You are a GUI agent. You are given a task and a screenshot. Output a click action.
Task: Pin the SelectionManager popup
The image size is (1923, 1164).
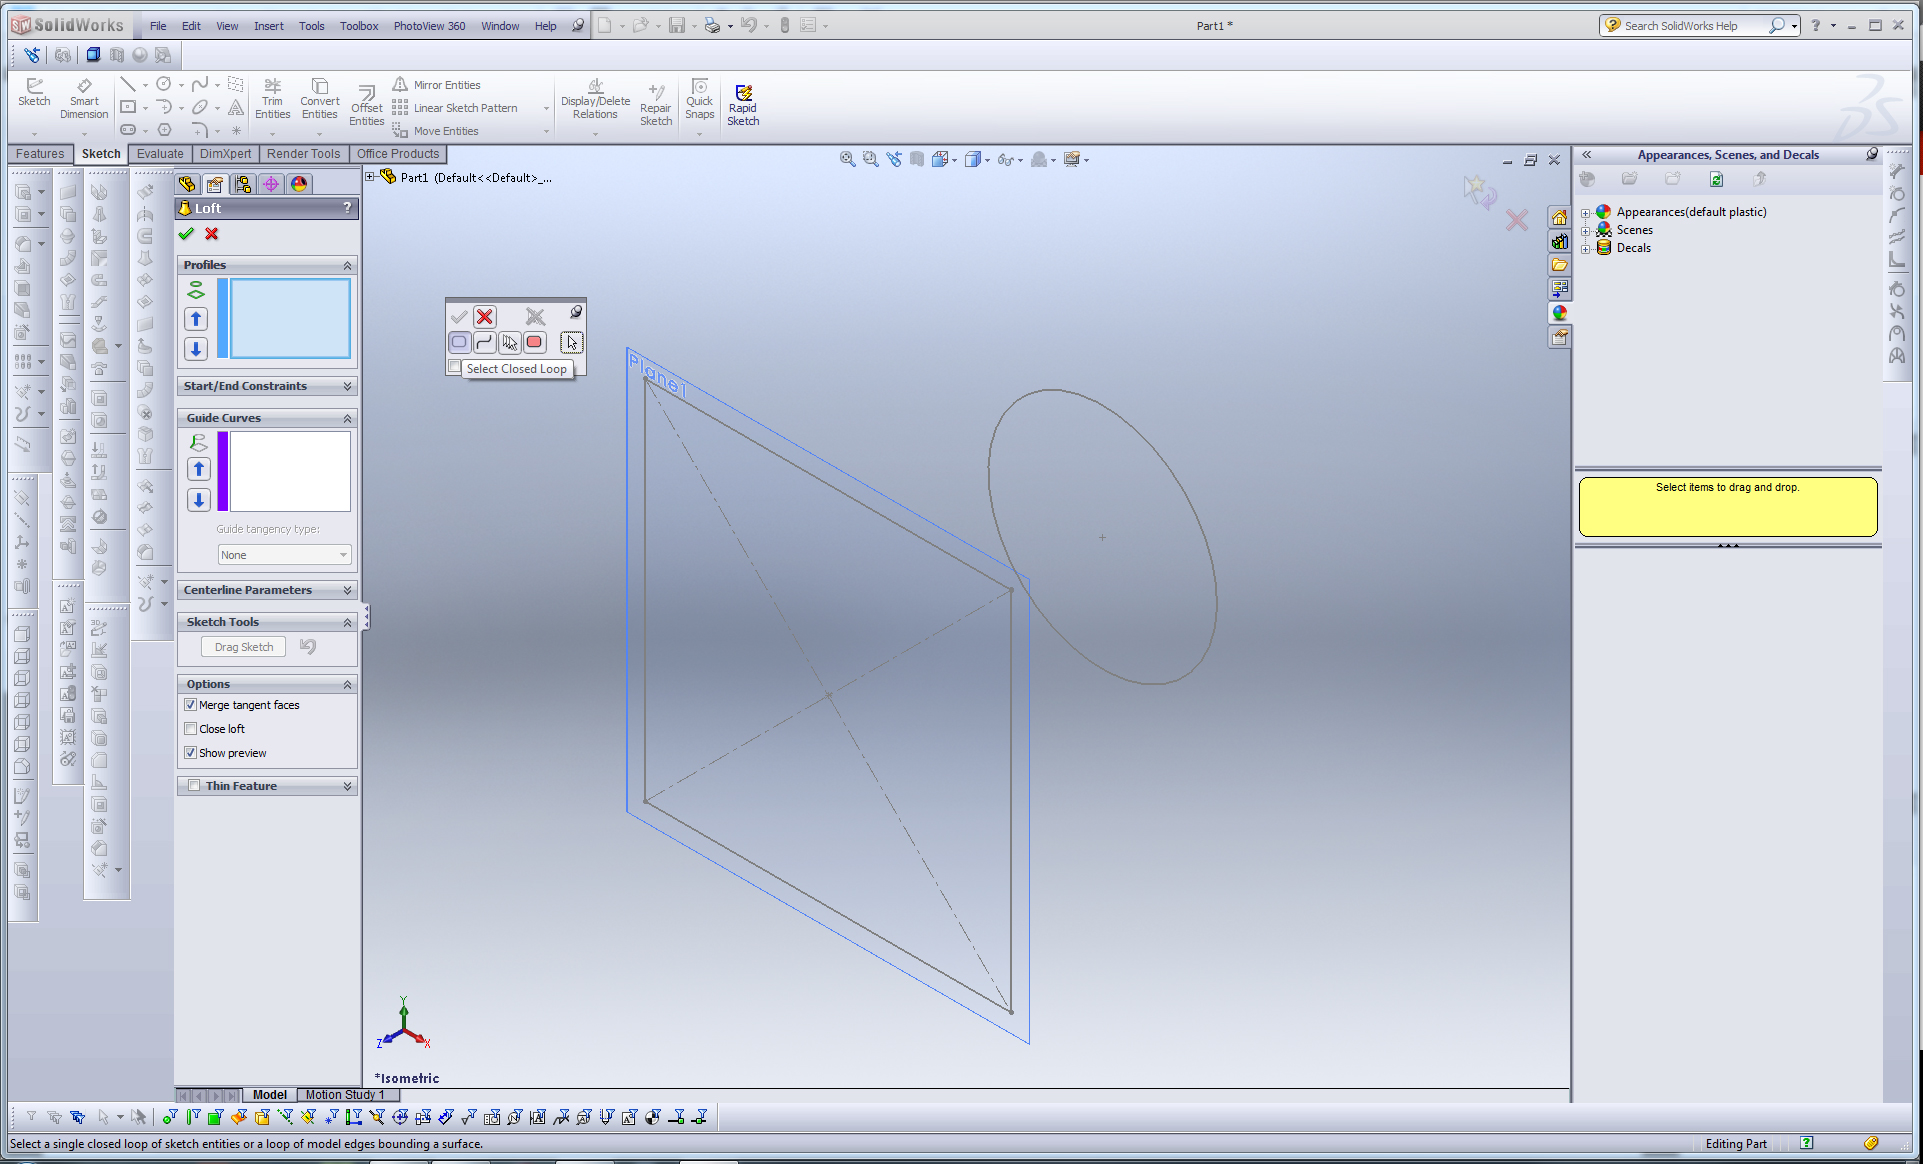576,312
